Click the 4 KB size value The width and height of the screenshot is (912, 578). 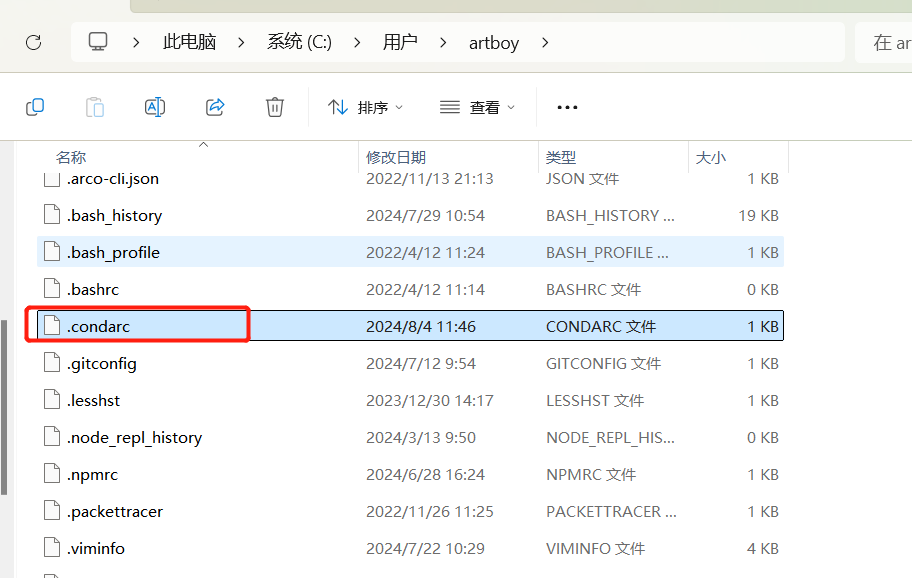(763, 548)
